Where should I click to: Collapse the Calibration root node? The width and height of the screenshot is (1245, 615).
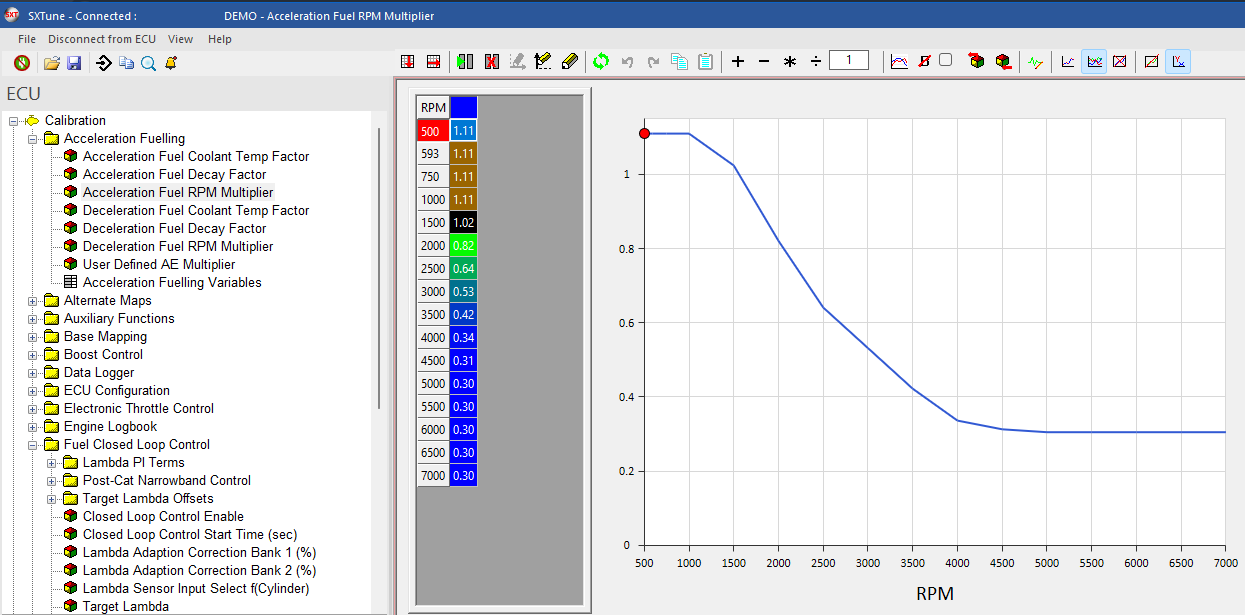click(14, 121)
